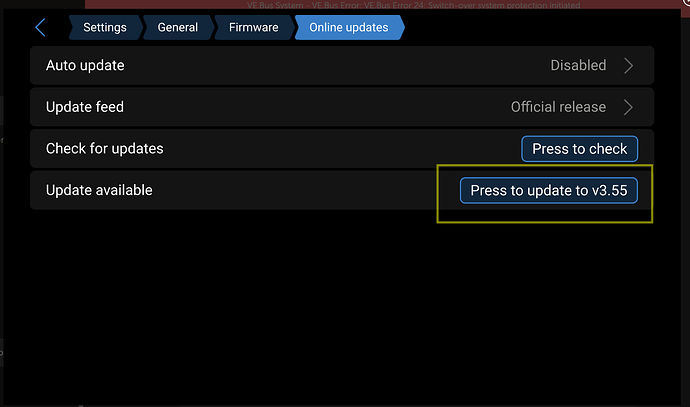This screenshot has width=690, height=407.
Task: Navigate to the General breadcrumb
Action: (x=178, y=28)
